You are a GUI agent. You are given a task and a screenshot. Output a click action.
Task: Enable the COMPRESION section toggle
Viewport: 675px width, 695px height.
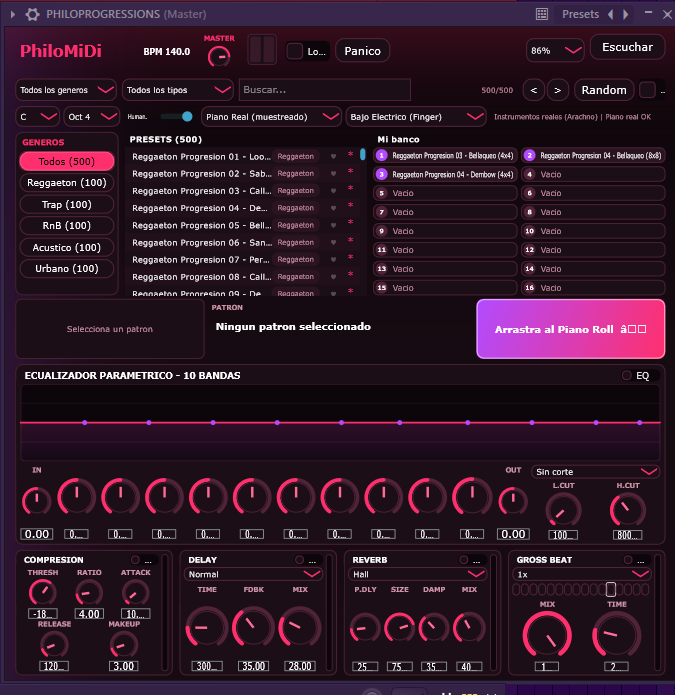pos(135,560)
